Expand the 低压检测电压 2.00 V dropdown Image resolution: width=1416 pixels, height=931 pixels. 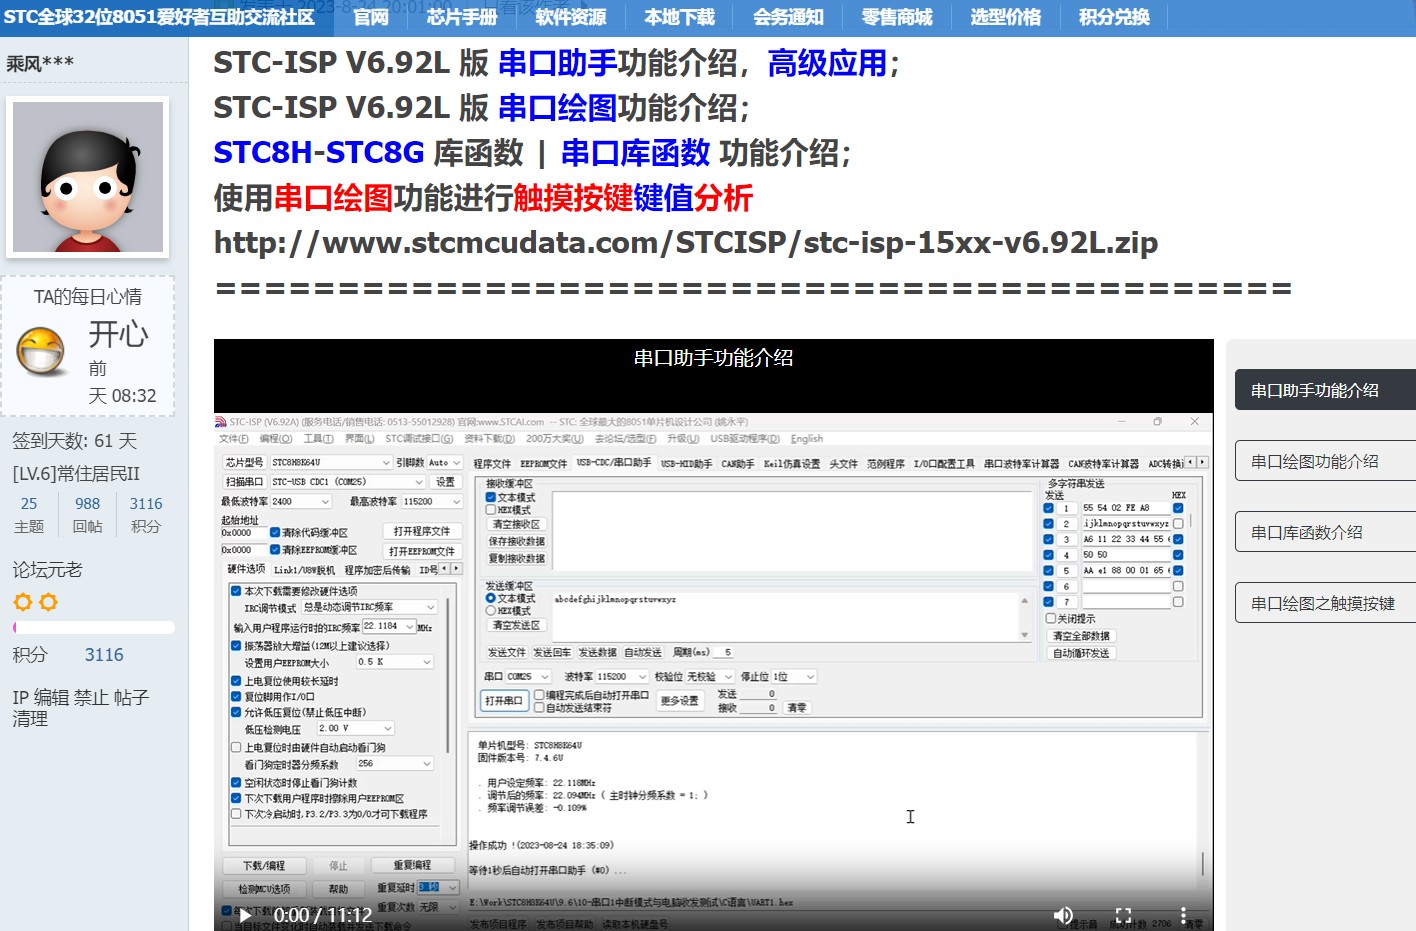(388, 729)
